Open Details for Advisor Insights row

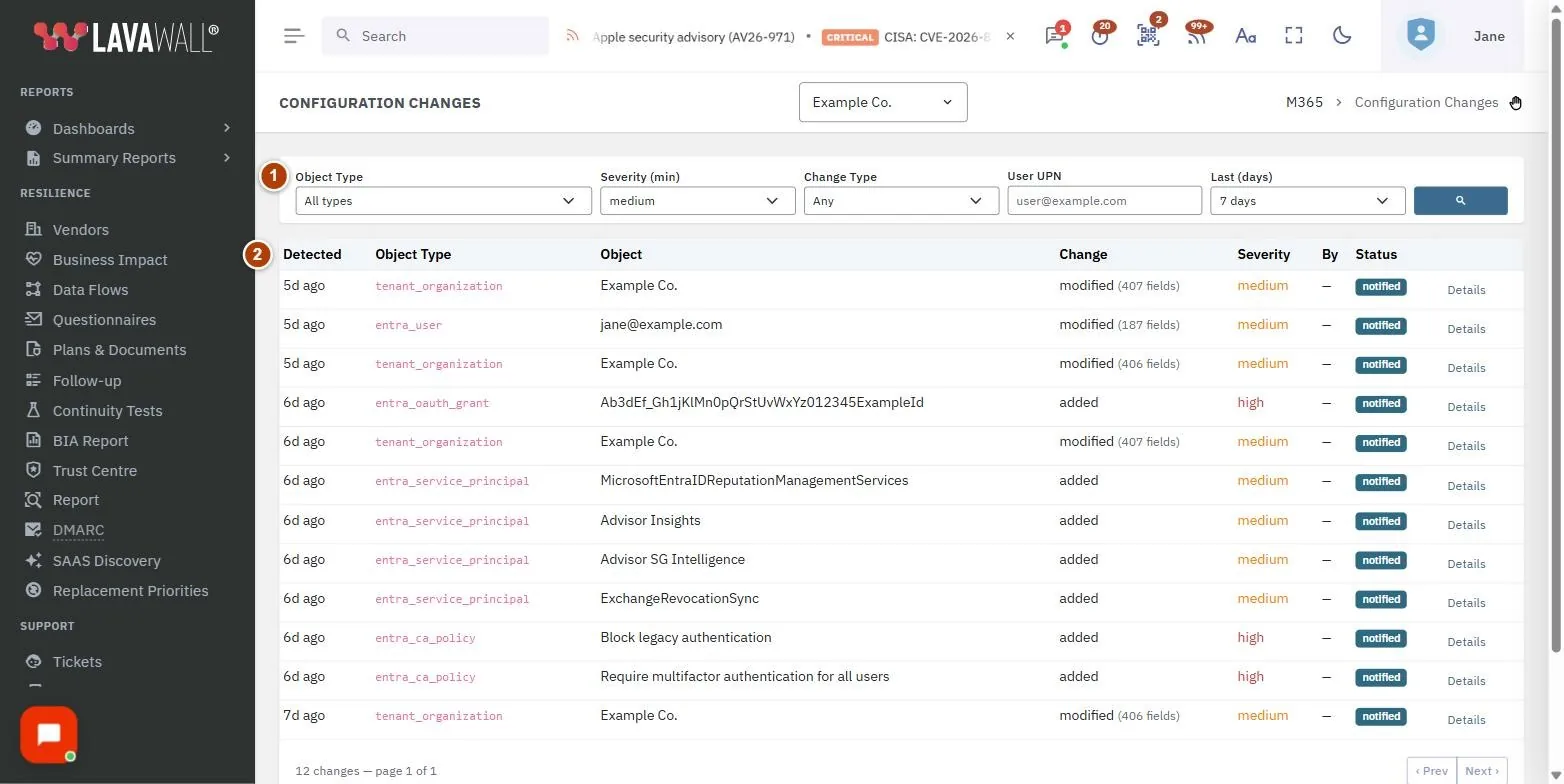pos(1466,525)
